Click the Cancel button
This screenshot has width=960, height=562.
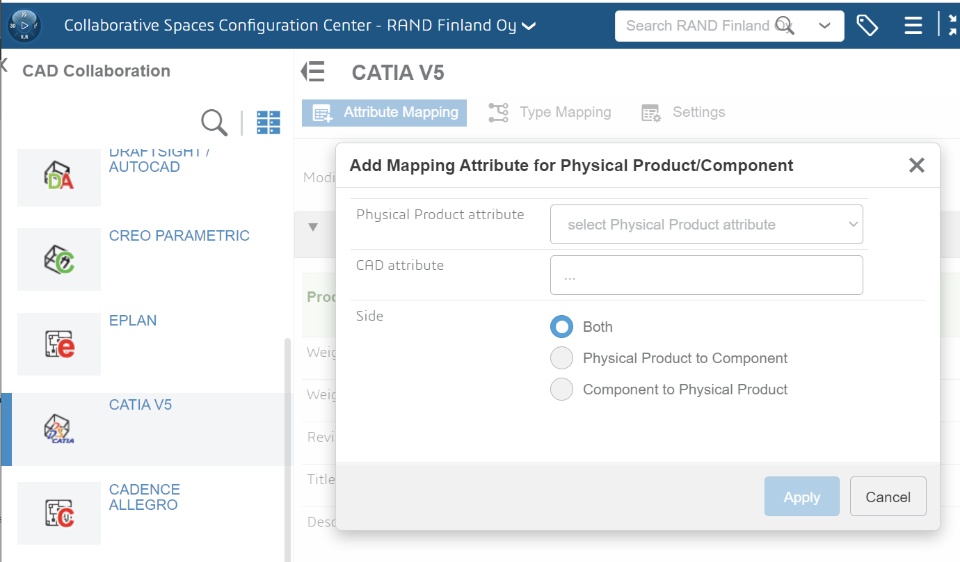[888, 496]
